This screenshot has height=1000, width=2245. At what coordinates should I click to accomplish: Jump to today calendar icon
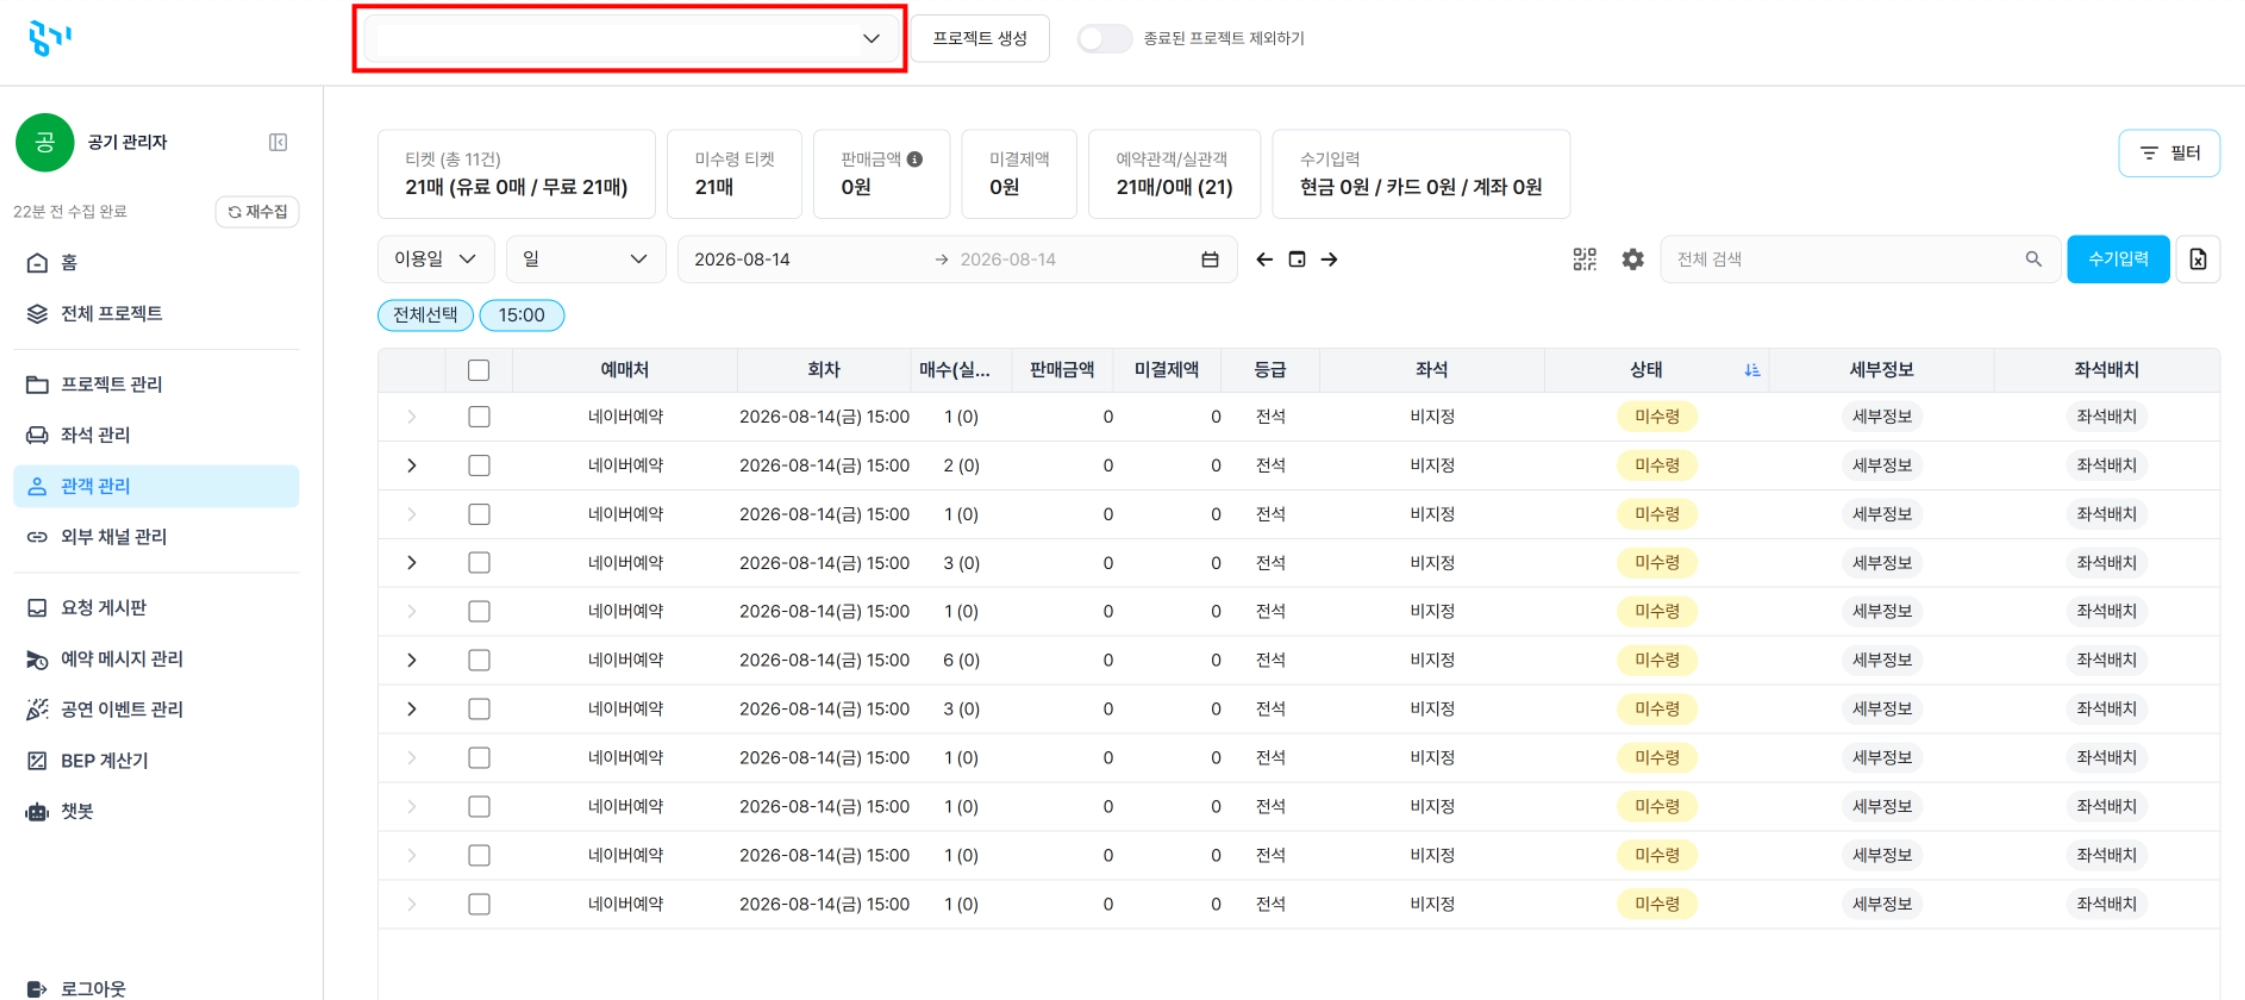1297,259
